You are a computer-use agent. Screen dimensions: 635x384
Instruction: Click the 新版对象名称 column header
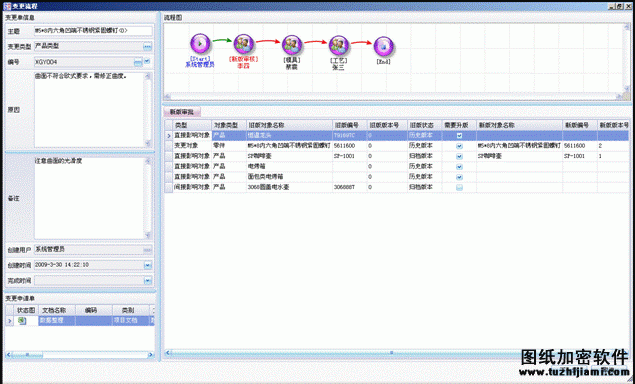coord(519,125)
